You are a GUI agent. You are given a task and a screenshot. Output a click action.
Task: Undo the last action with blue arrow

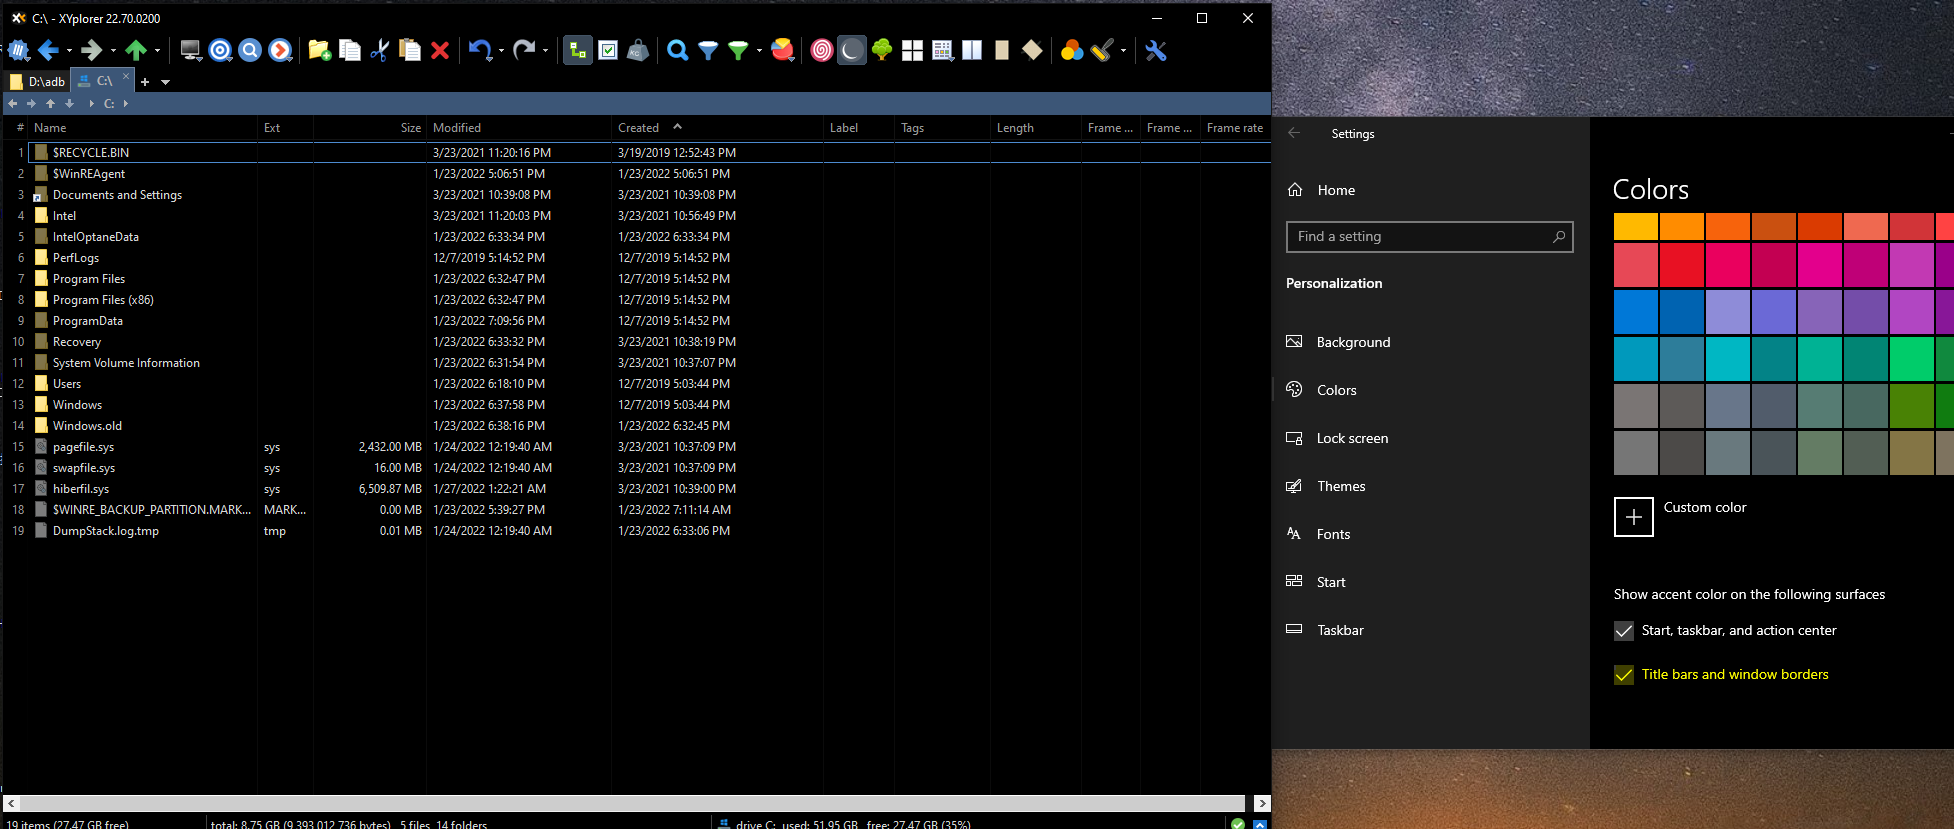point(480,50)
